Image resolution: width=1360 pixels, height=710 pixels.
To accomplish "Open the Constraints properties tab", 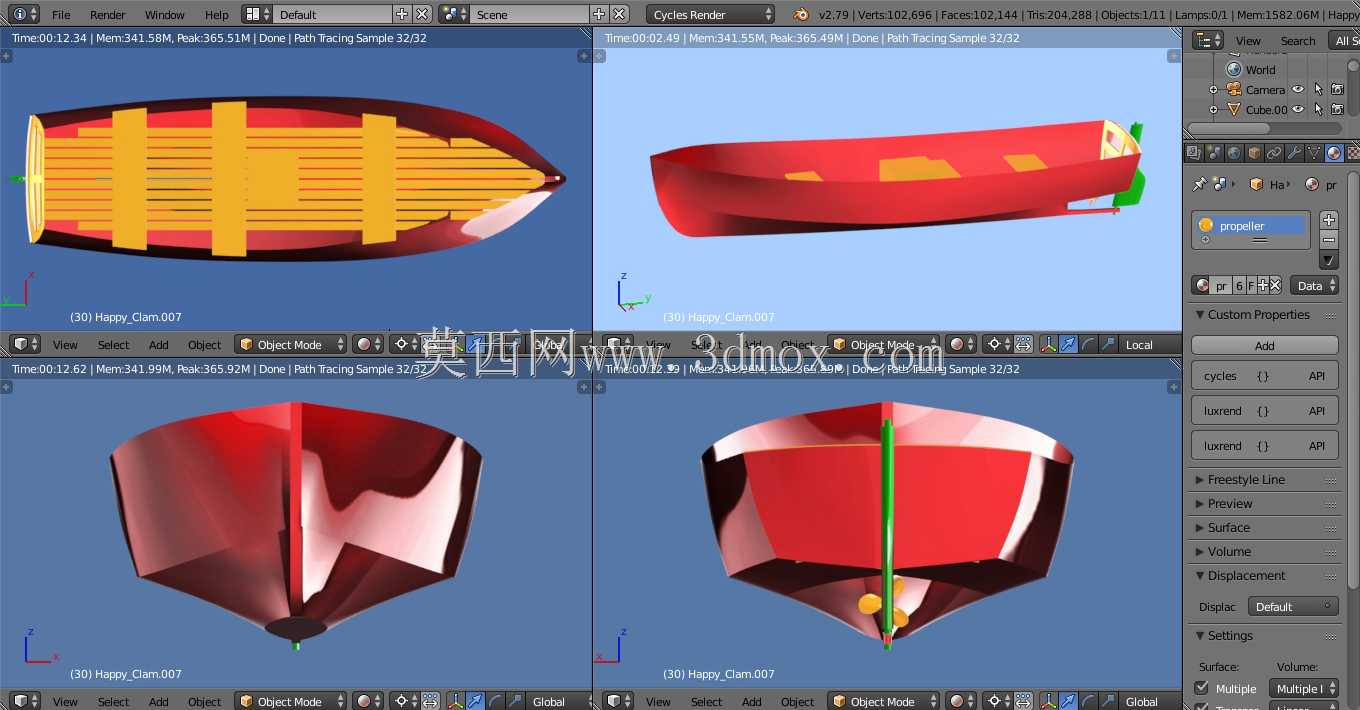I will click(x=1274, y=153).
